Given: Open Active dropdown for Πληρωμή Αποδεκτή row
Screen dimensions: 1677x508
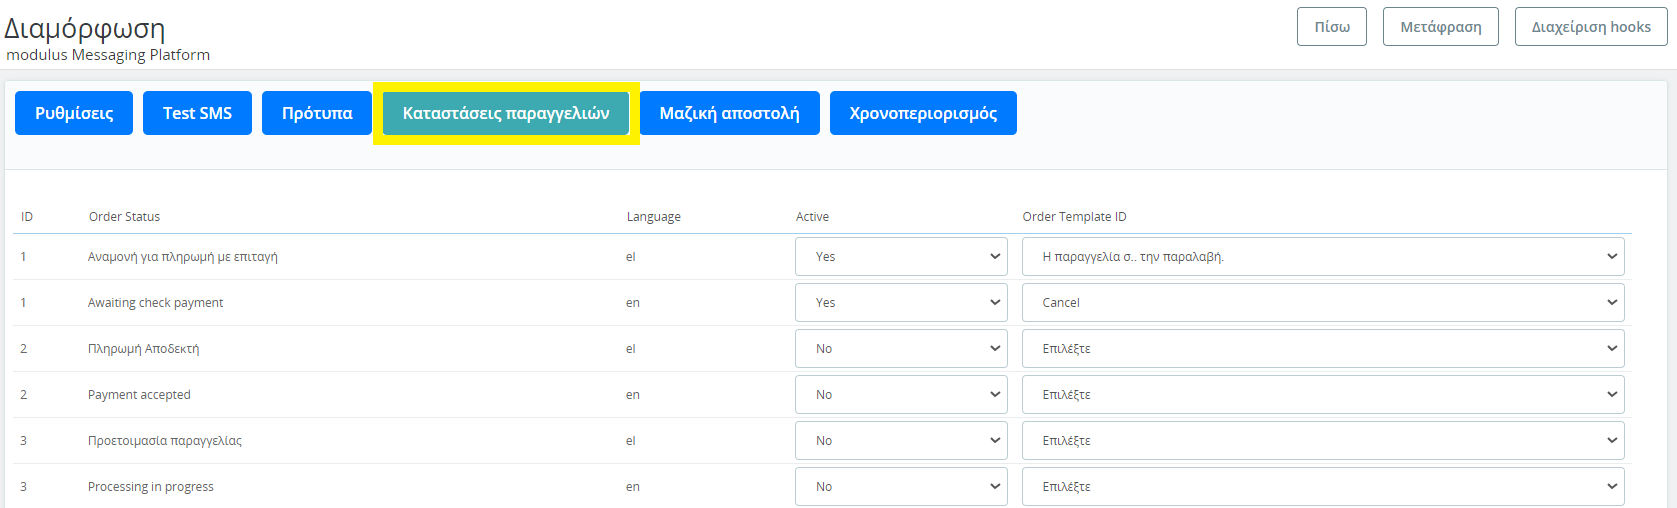Looking at the screenshot, I should coord(901,349).
